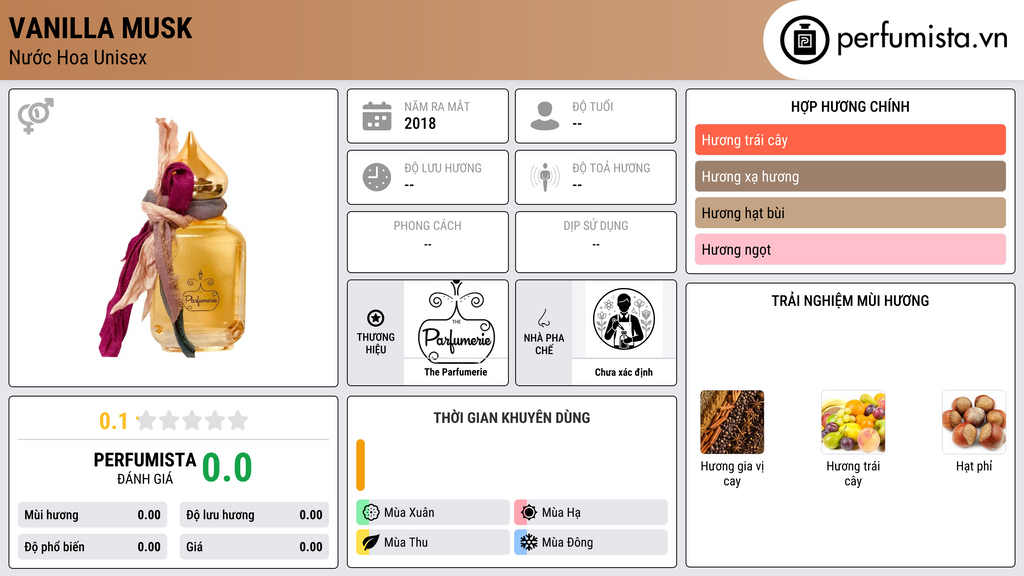Click the star badge icon above Thương hiệu
The image size is (1024, 576).
click(376, 318)
